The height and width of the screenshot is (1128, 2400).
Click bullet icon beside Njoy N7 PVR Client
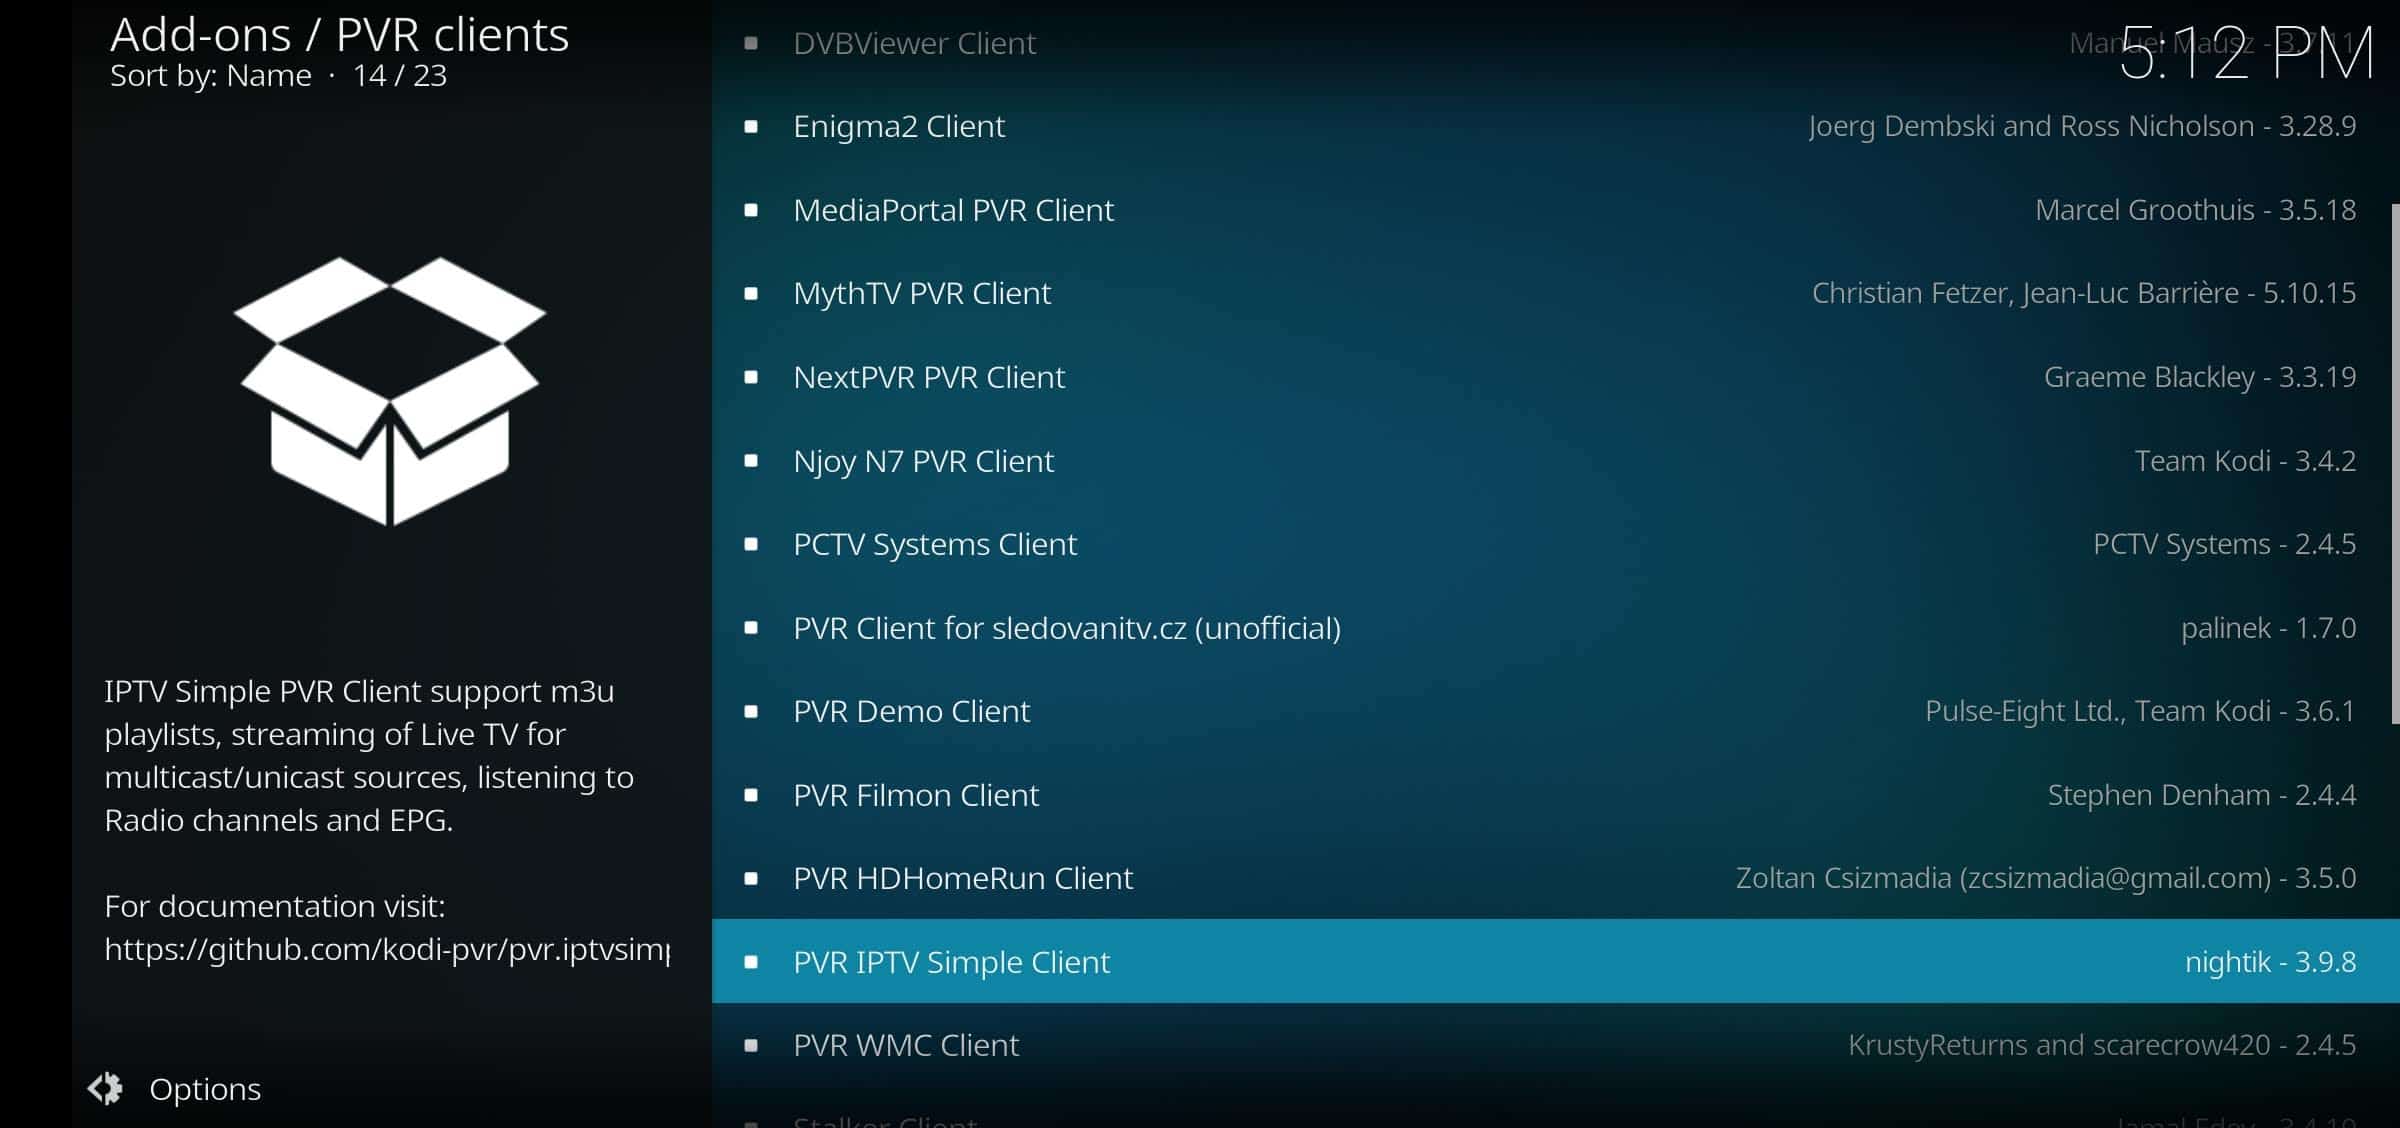point(751,461)
